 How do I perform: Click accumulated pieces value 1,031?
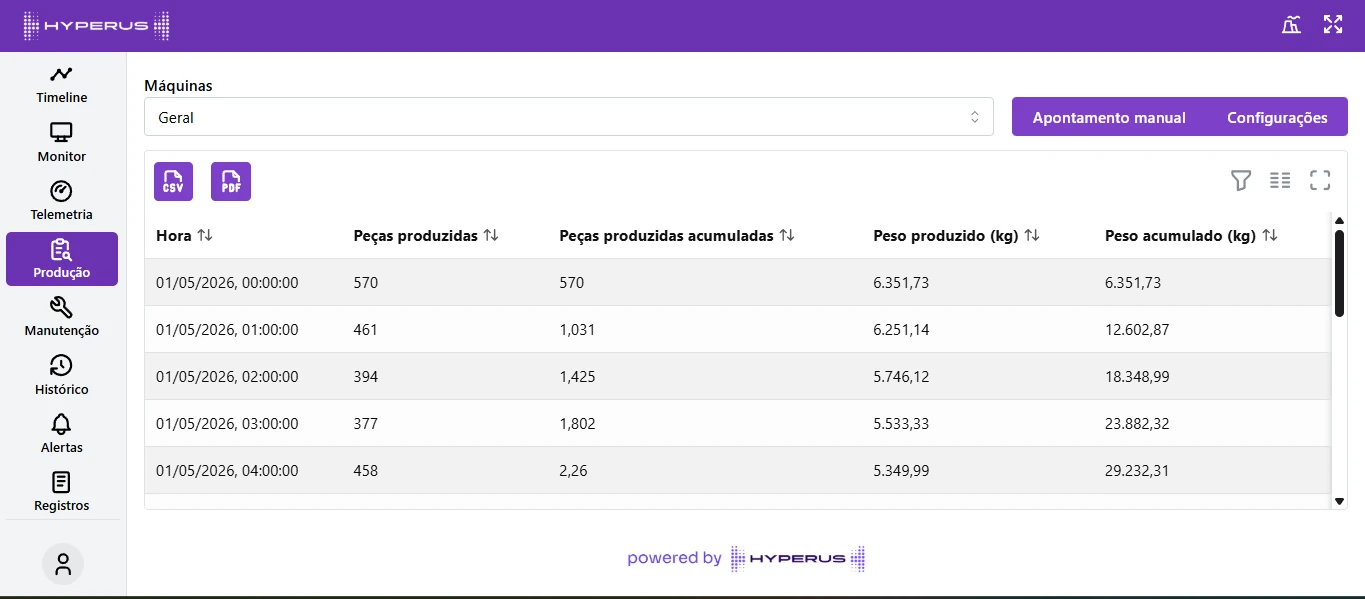(578, 330)
